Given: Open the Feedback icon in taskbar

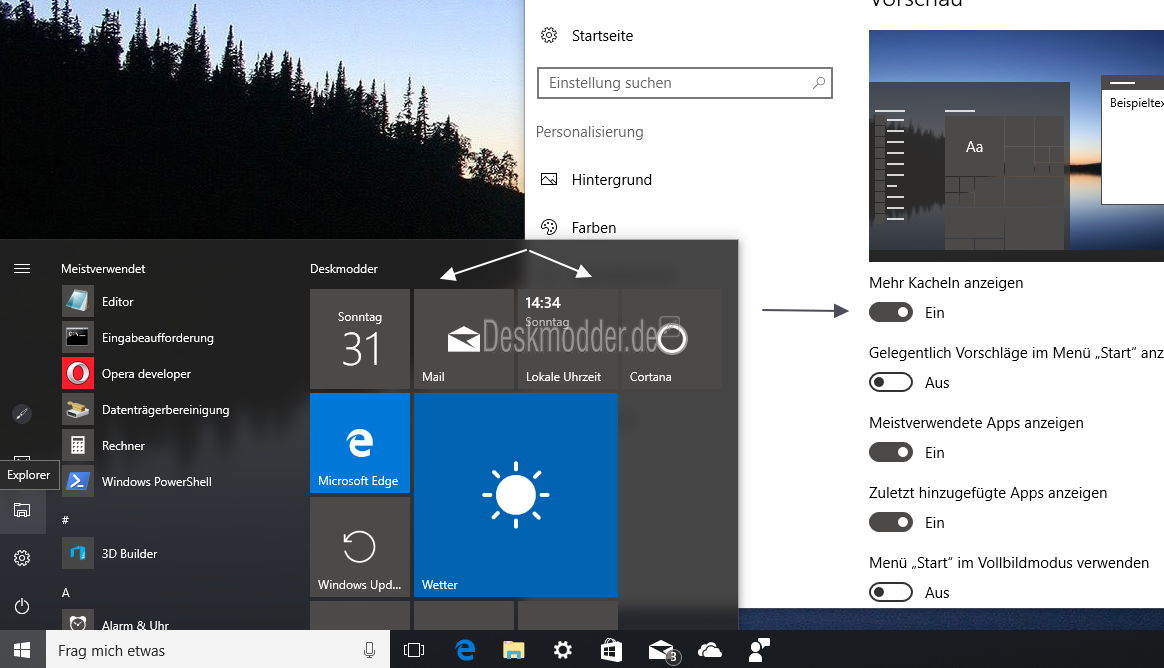Looking at the screenshot, I should coord(759,650).
